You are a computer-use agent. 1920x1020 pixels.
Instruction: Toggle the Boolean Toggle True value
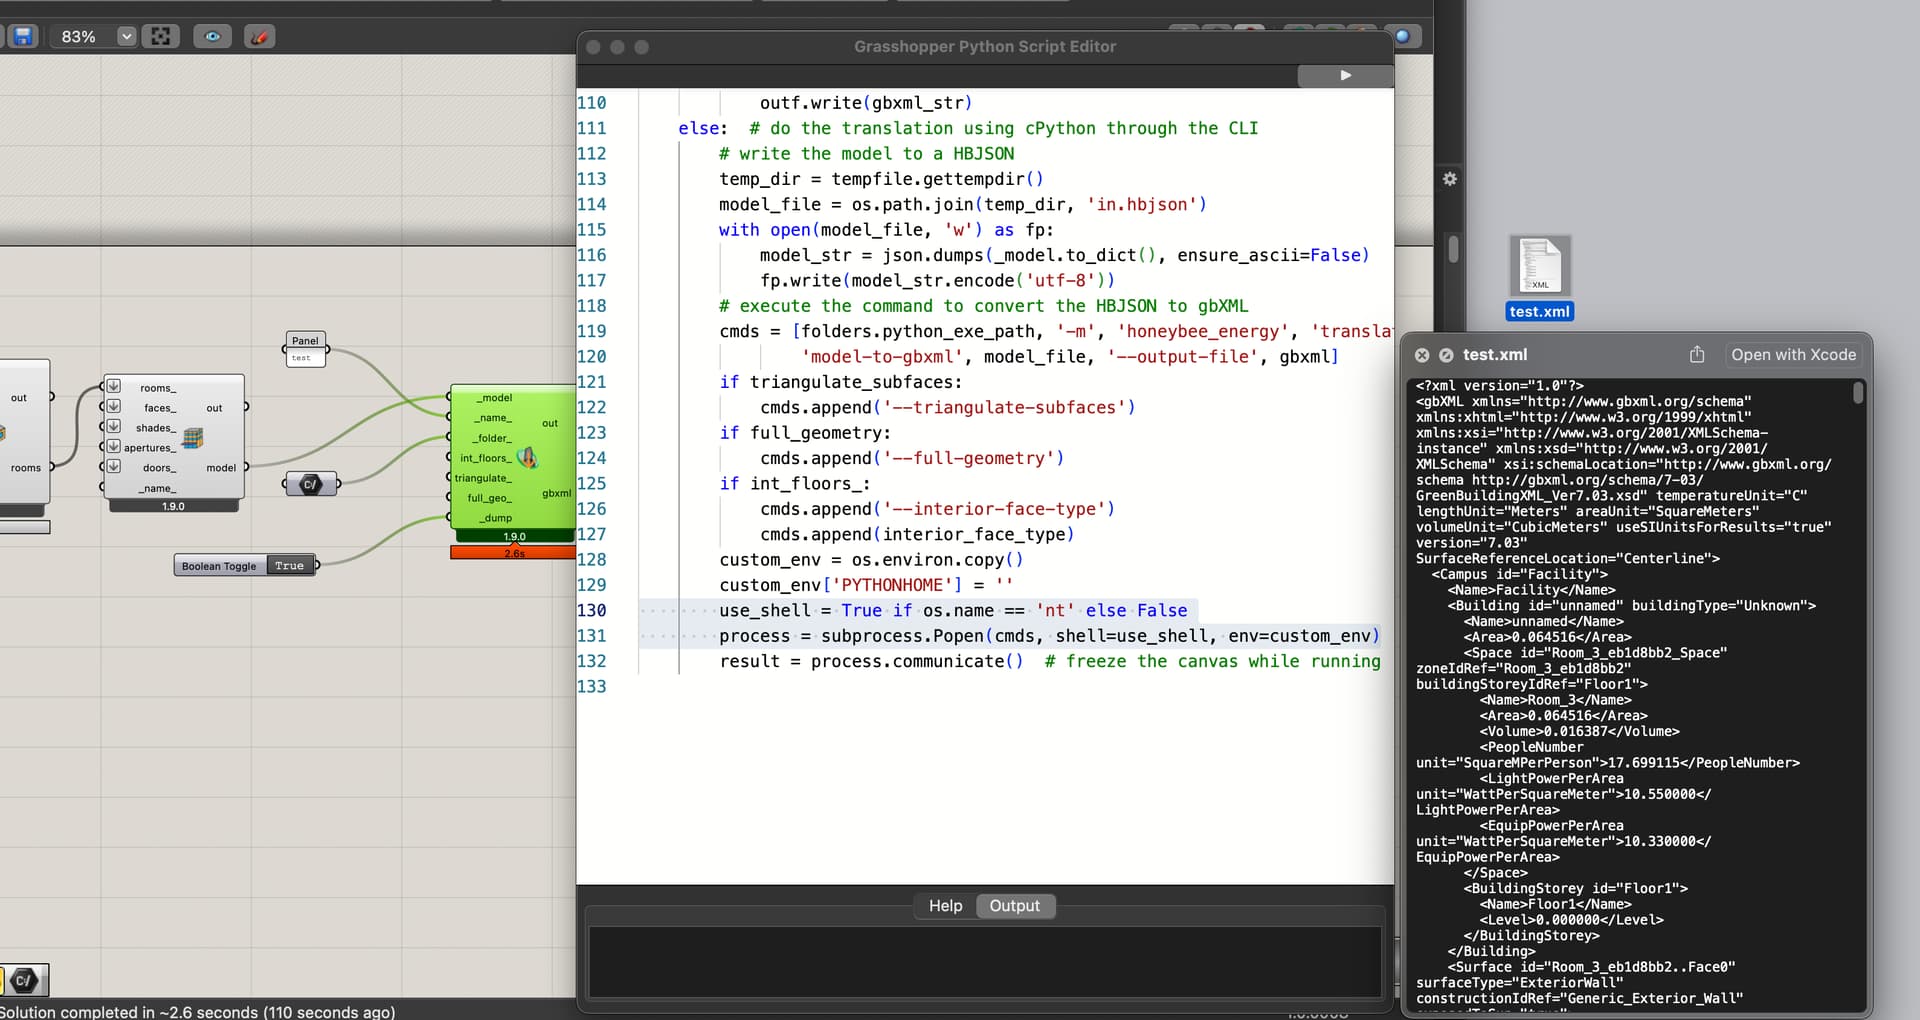[289, 566]
